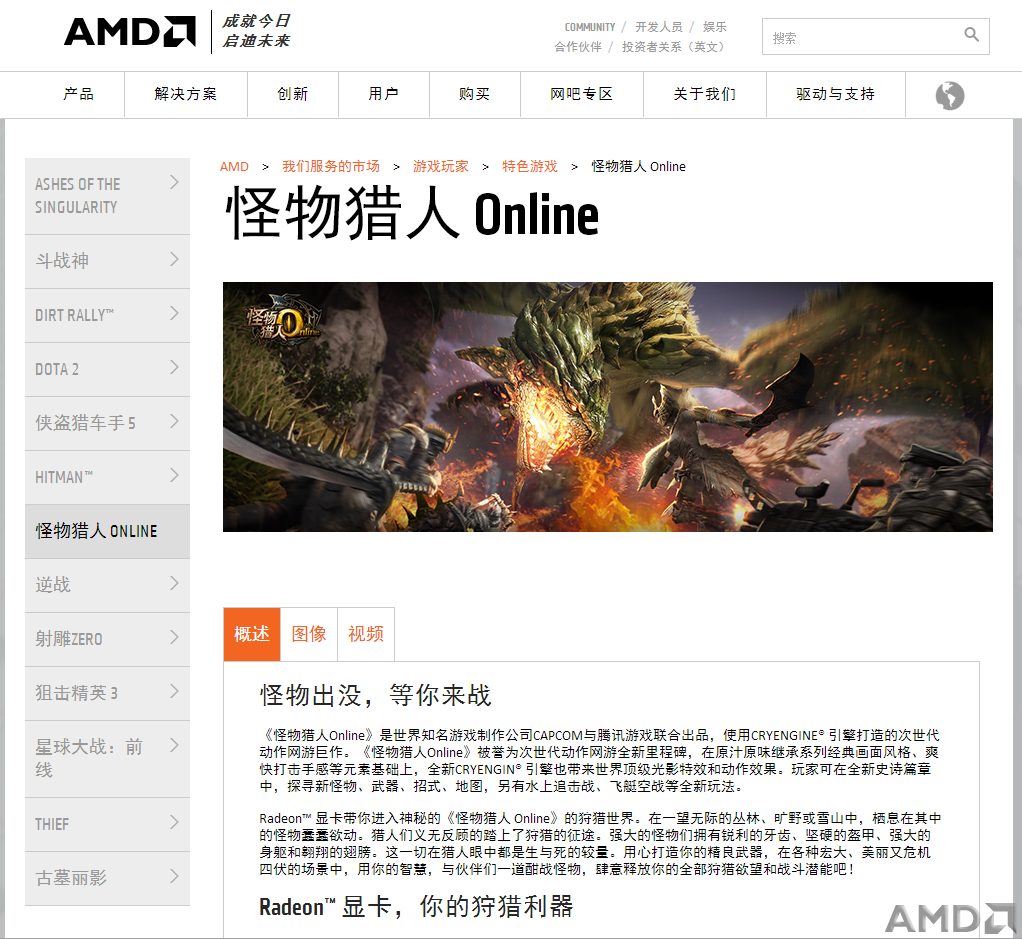Image resolution: width=1022 pixels, height=939 pixels.
Task: Open the 网吧专区 navigation menu
Action: (x=581, y=94)
